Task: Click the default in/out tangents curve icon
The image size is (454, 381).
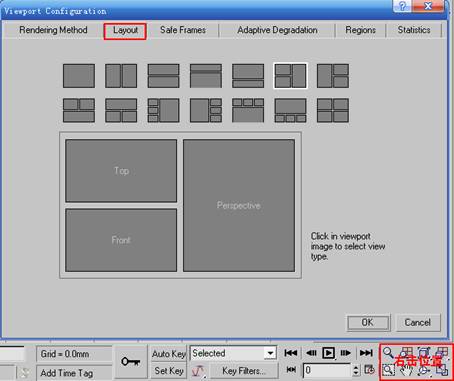Action: [x=198, y=371]
